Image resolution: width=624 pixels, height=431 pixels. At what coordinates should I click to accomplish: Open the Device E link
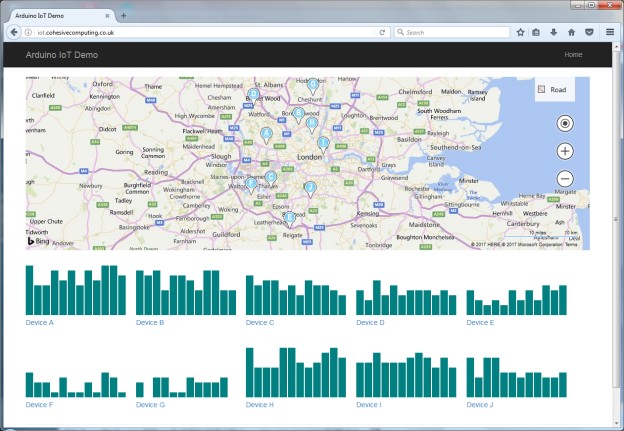(480, 323)
